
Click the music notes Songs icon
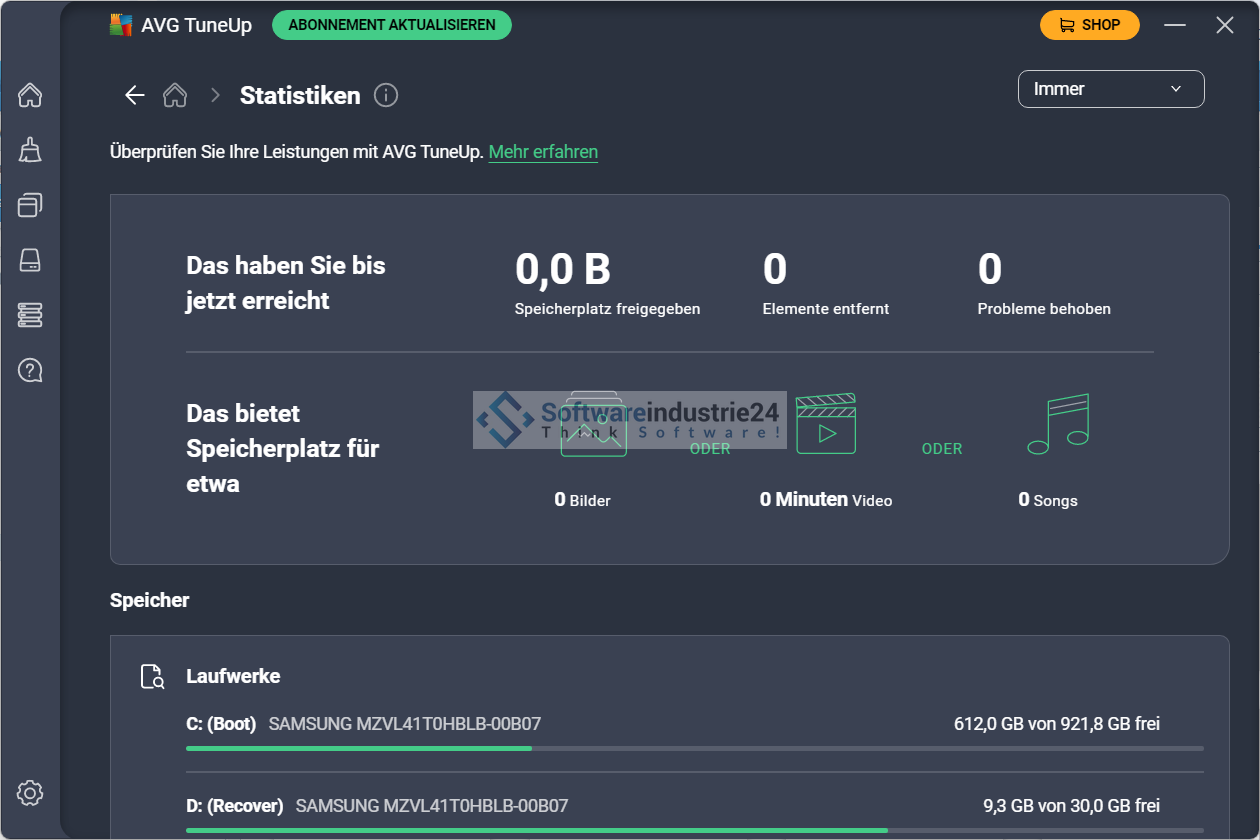coord(1058,424)
